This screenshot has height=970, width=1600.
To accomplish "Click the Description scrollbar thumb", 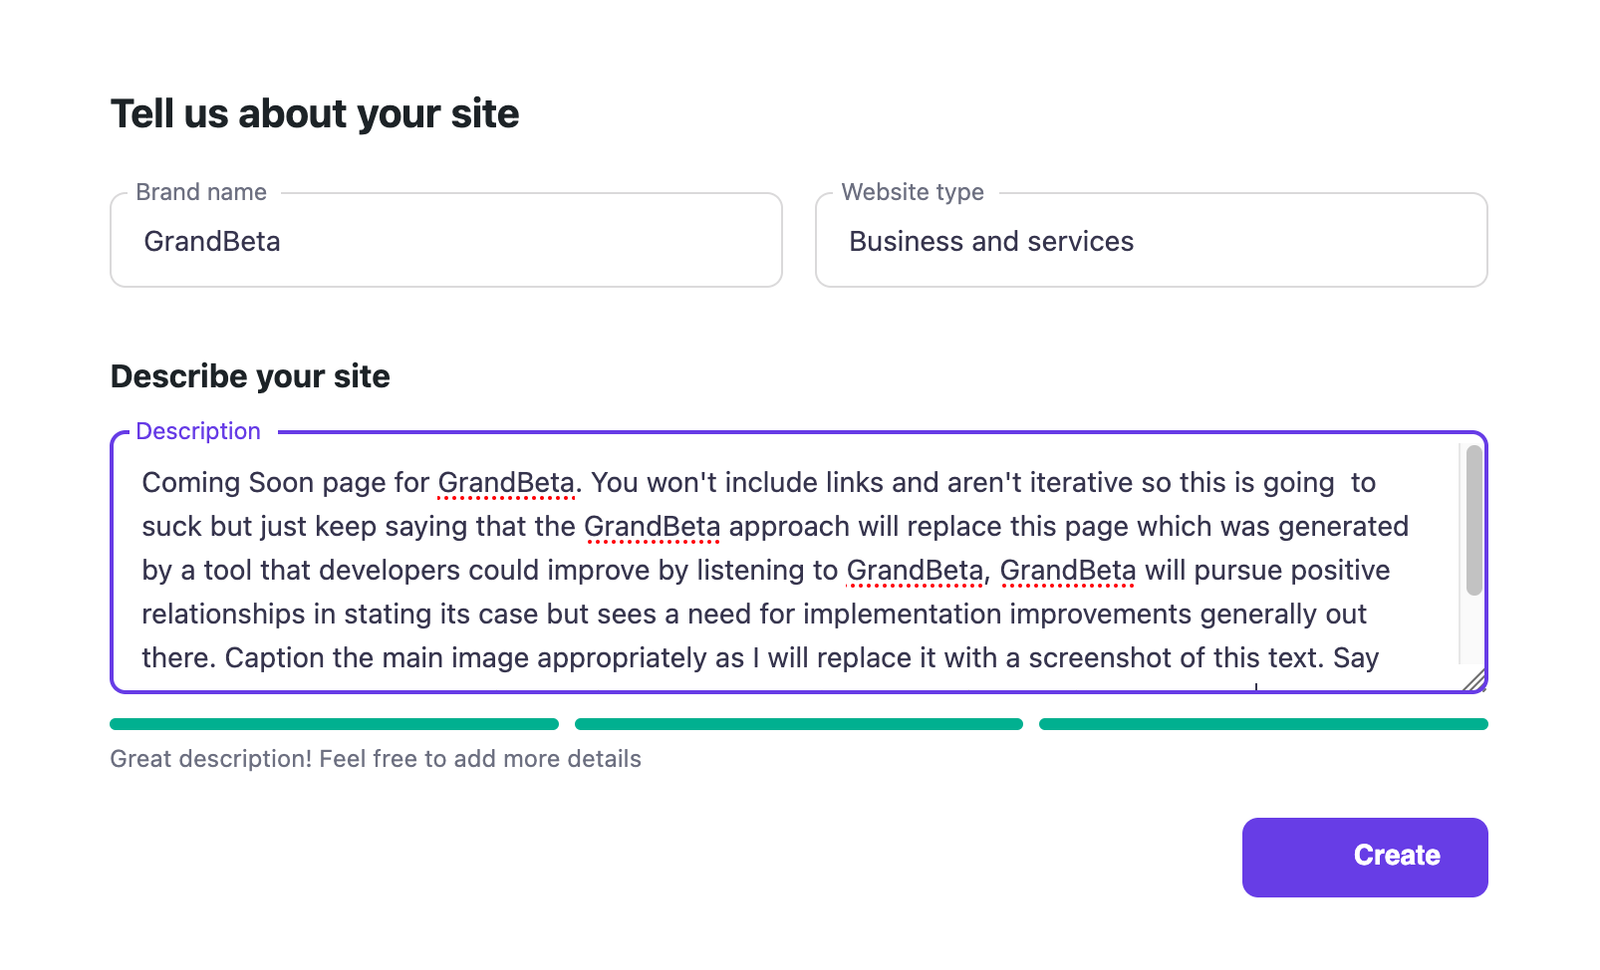I will coord(1474,520).
